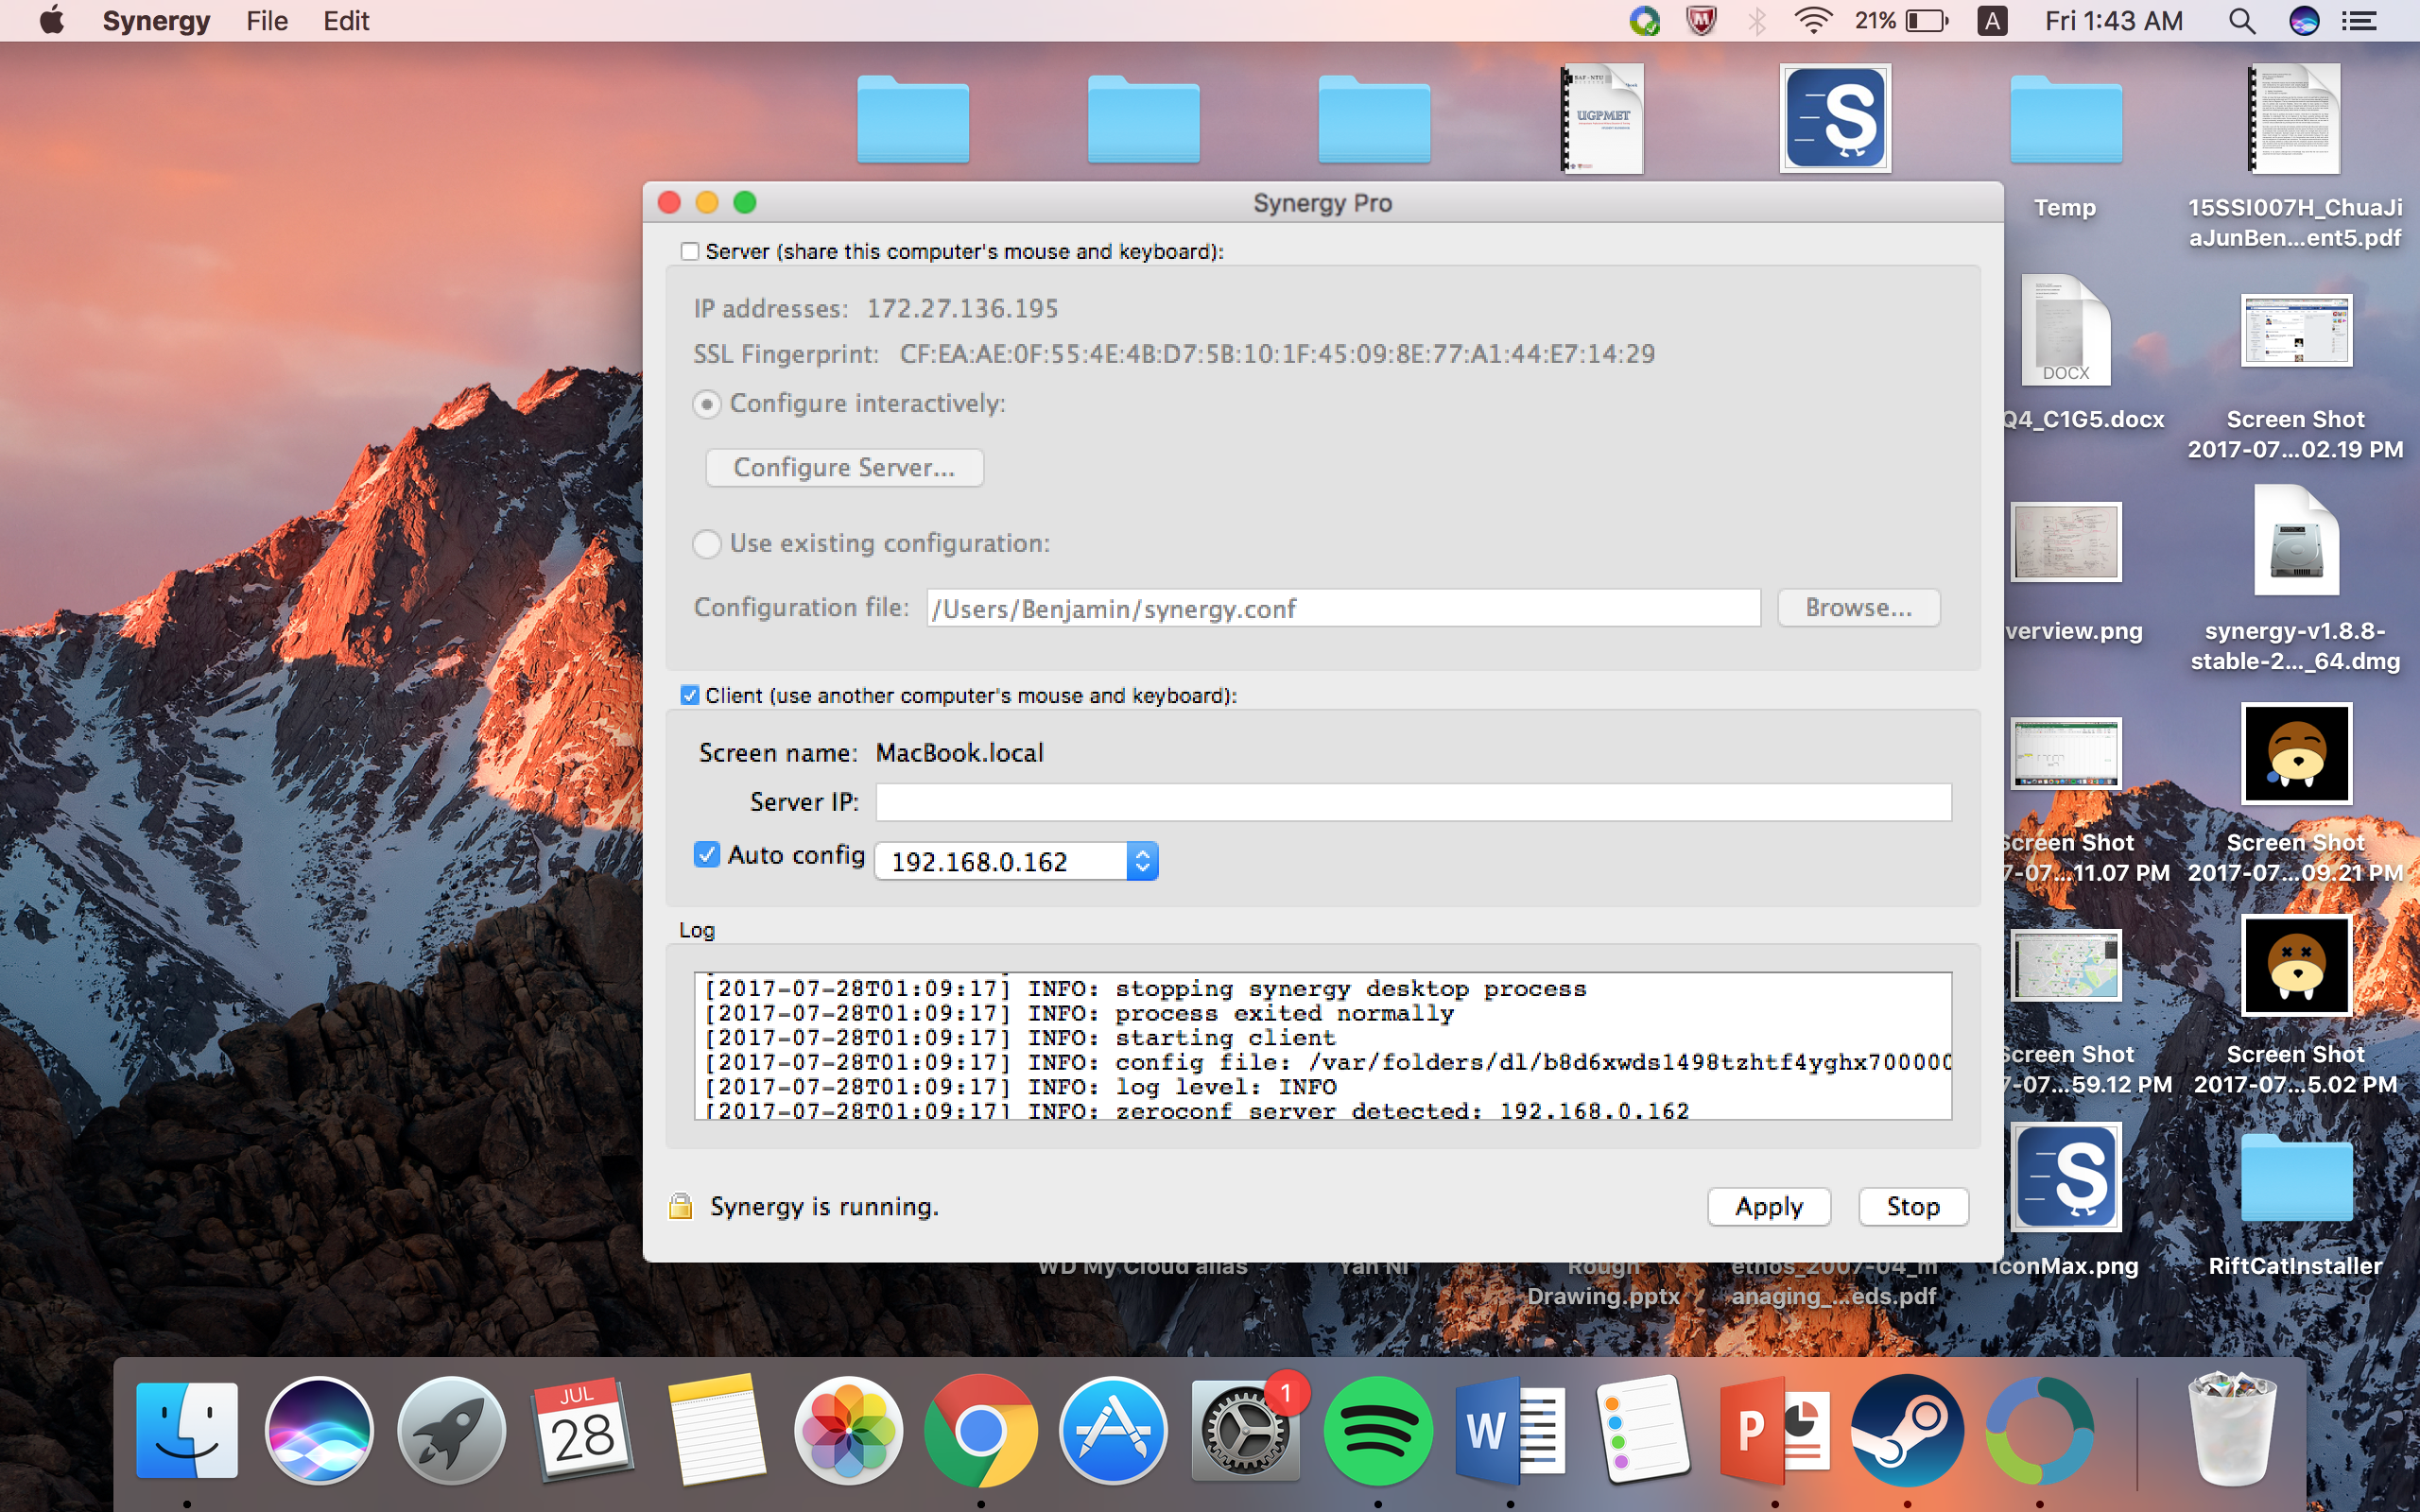Enable the Server checkbox
This screenshot has width=2420, height=1512.
click(689, 251)
